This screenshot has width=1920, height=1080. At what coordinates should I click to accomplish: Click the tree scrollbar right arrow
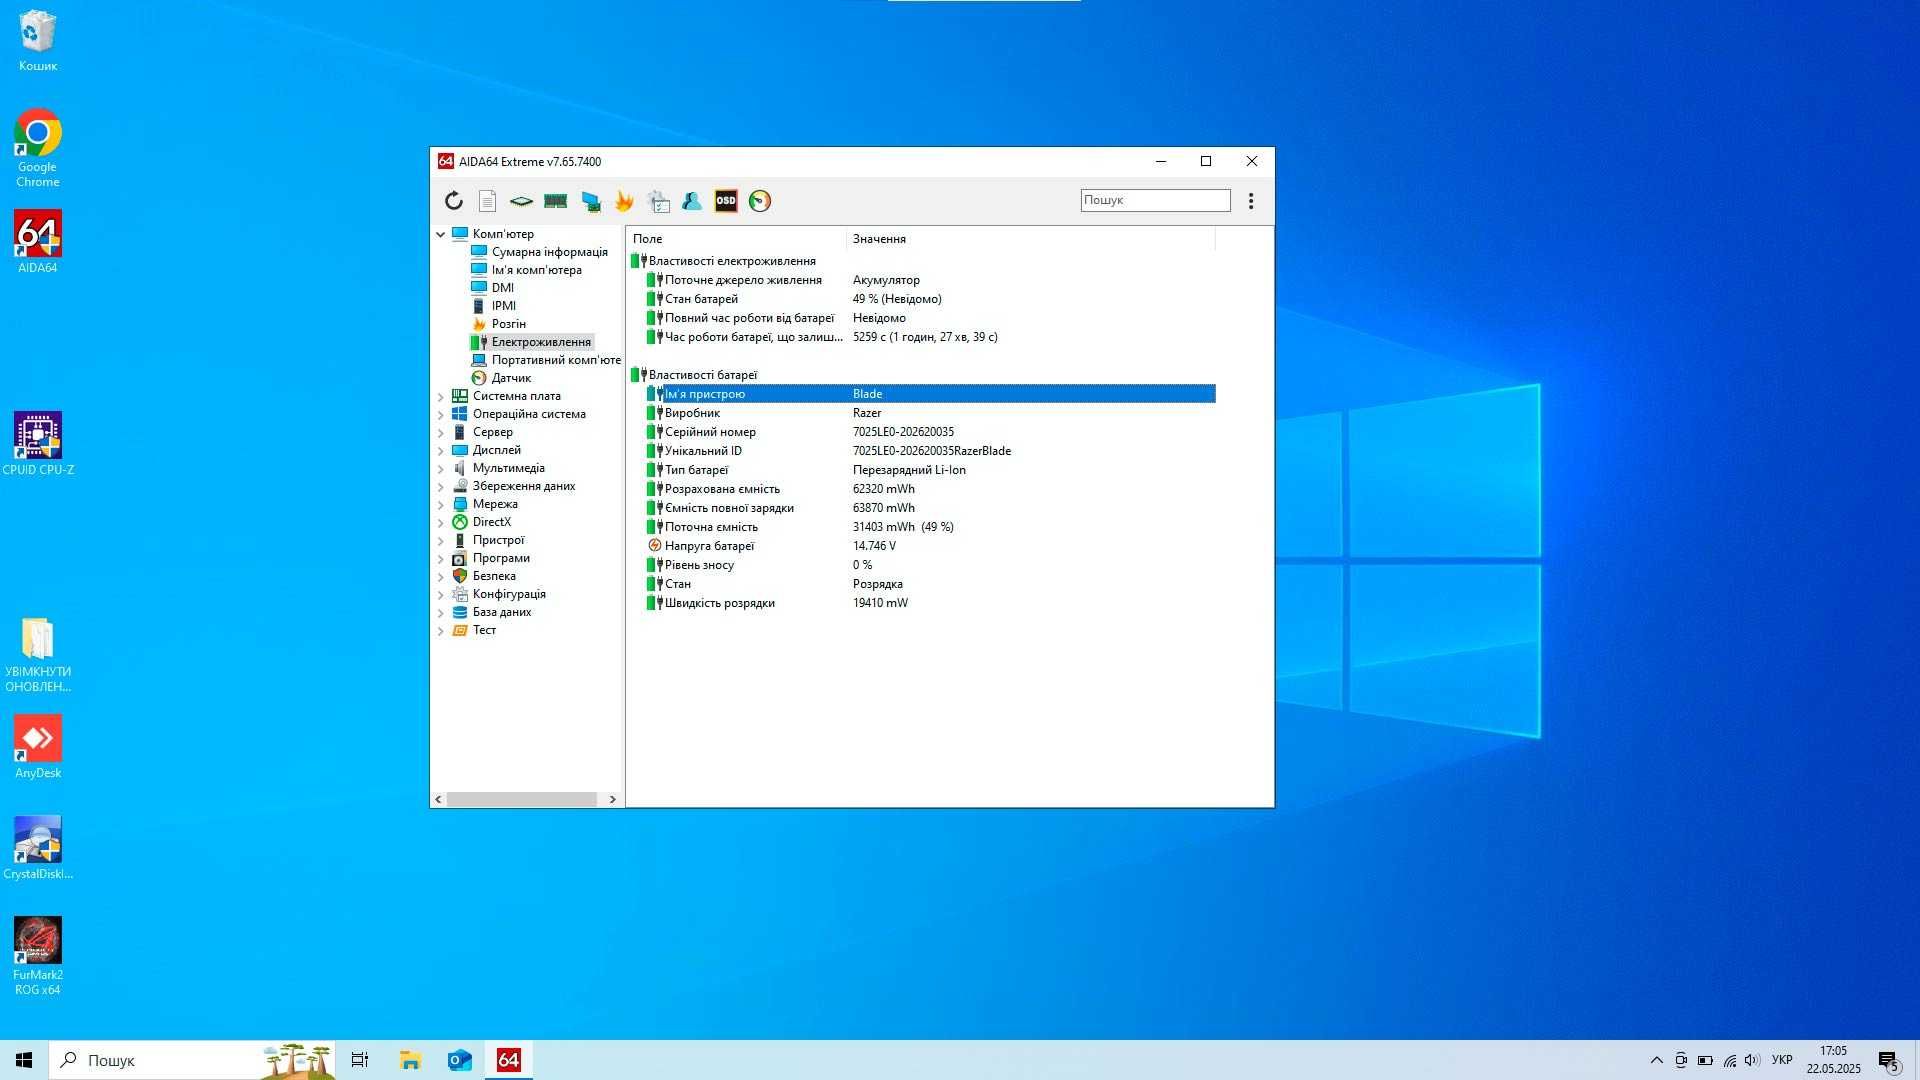coord(613,799)
